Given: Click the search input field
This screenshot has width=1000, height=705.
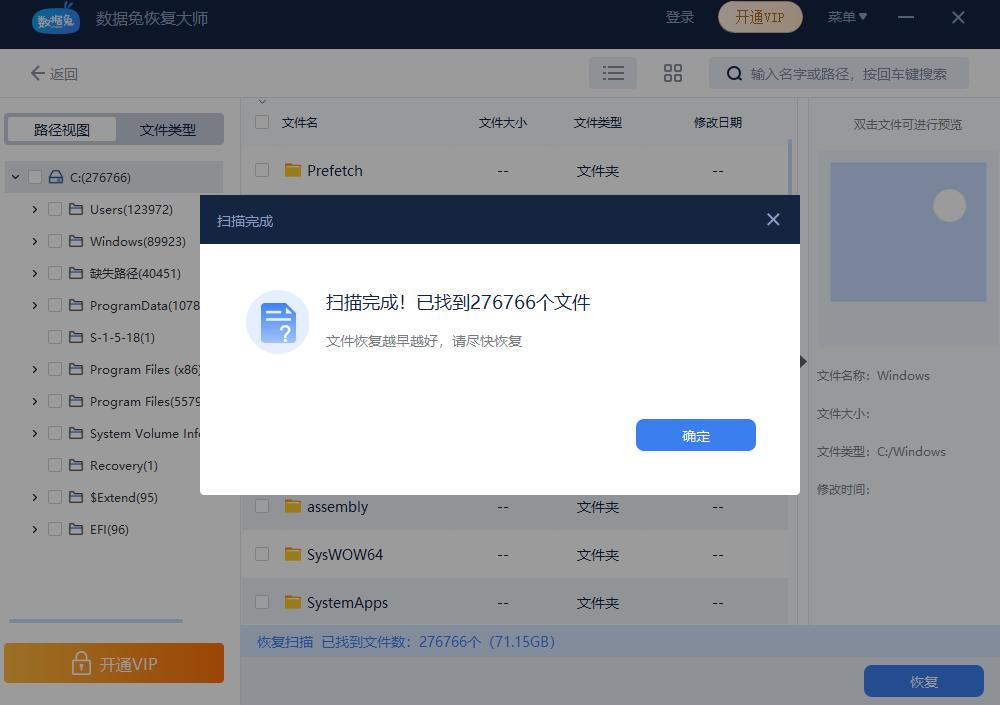Looking at the screenshot, I should pyautogui.click(x=840, y=72).
